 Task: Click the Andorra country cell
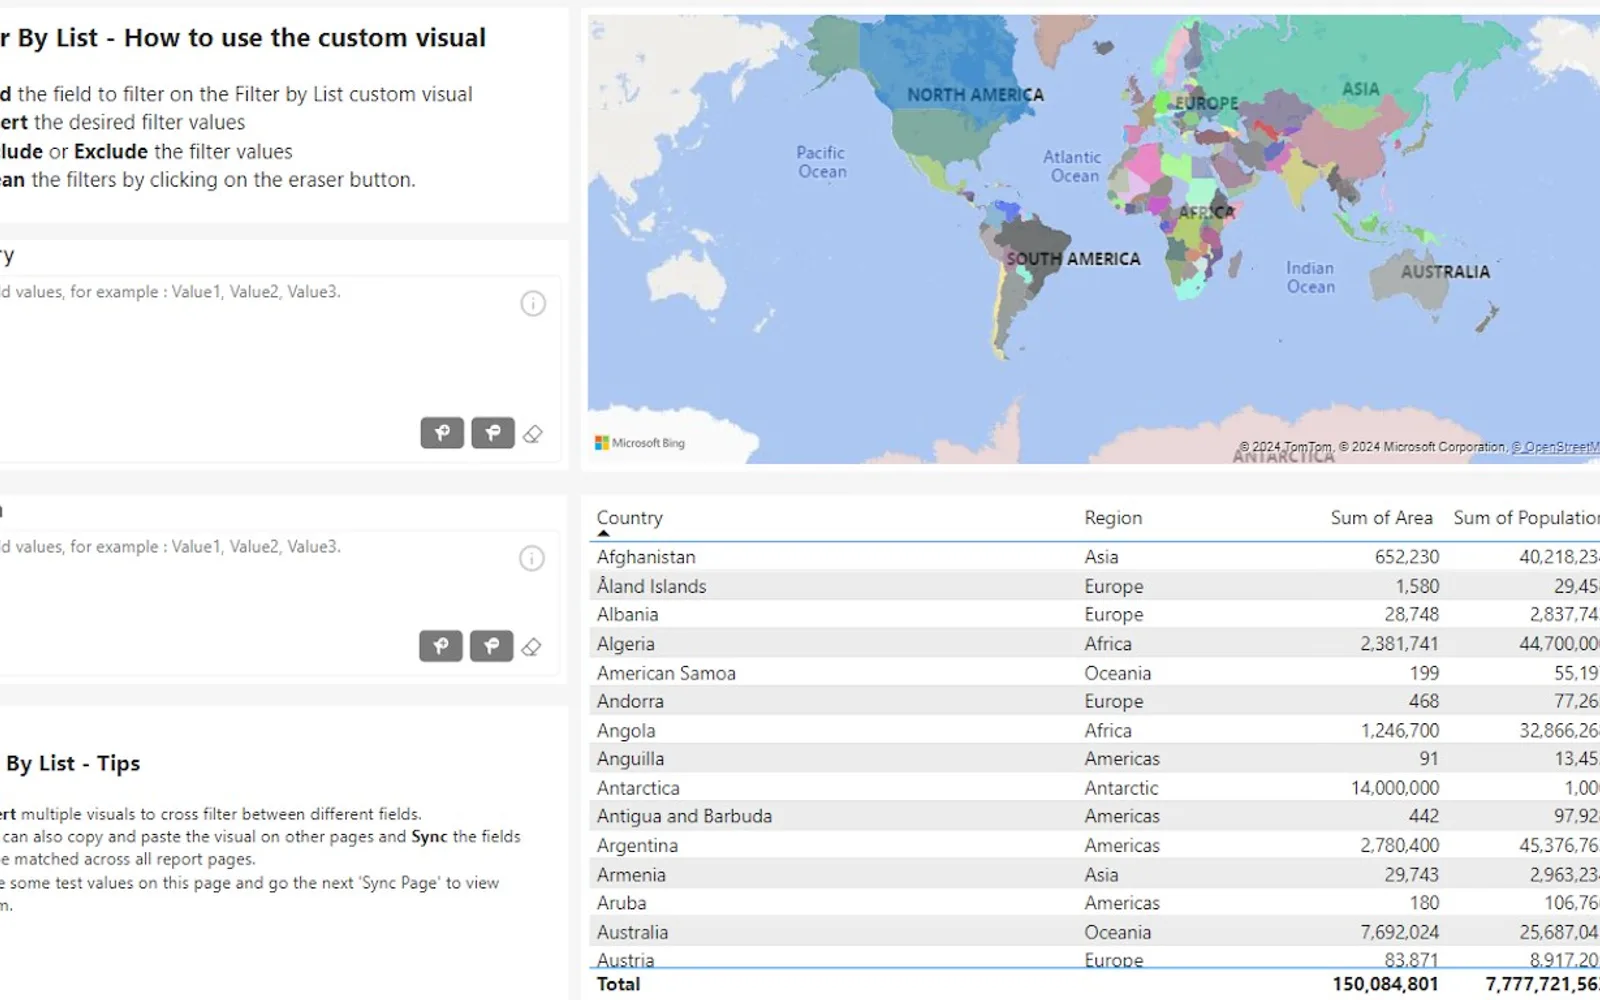(630, 702)
